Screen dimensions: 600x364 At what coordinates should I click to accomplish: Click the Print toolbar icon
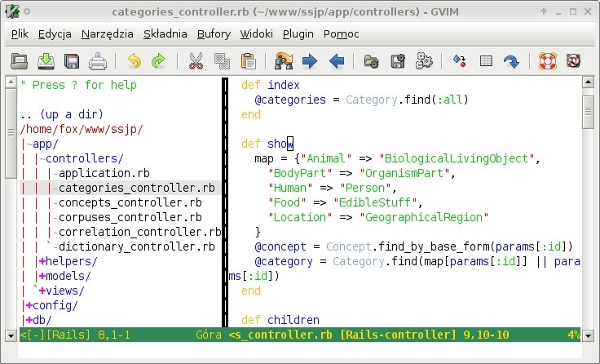click(x=98, y=61)
